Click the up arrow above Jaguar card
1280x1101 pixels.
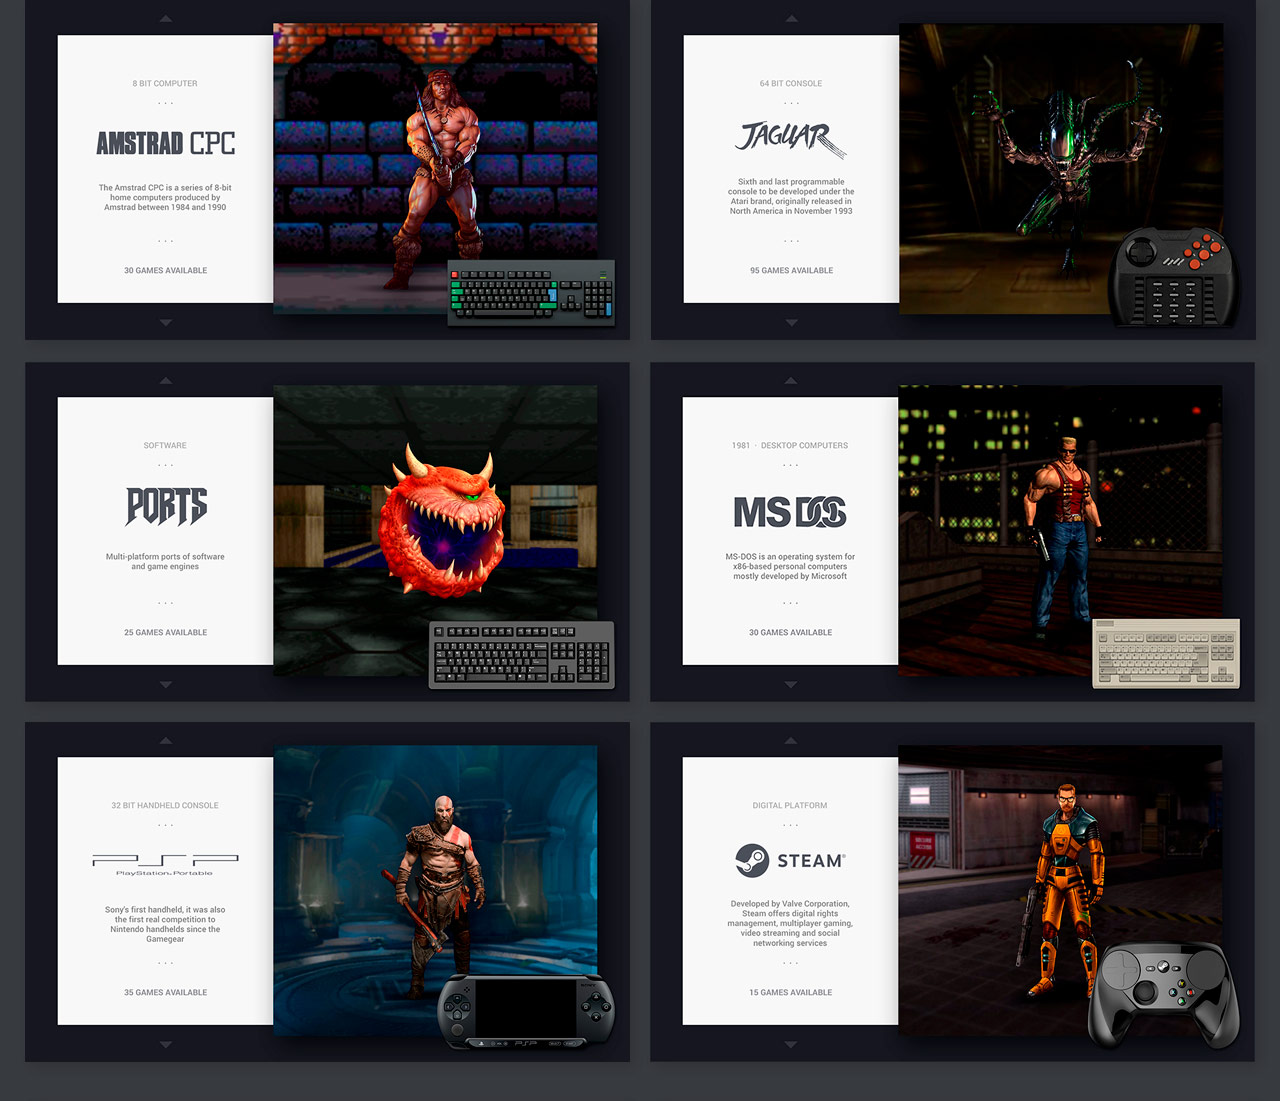791,19
